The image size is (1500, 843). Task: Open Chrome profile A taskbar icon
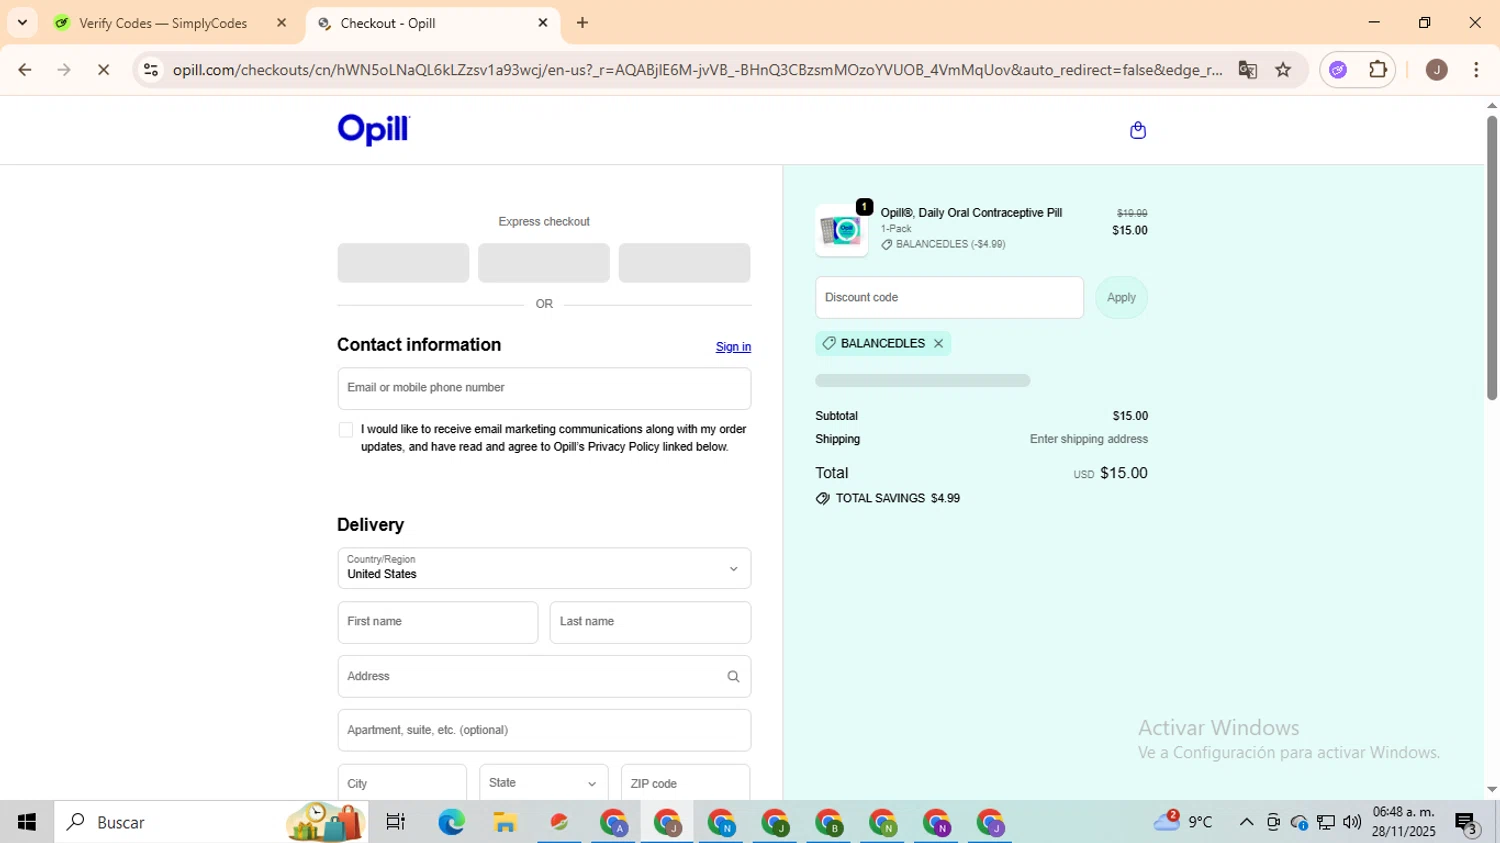tap(613, 823)
